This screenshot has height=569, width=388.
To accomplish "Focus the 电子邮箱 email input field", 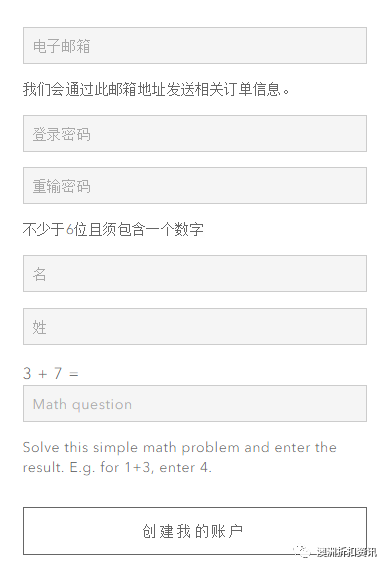I will (x=195, y=45).
